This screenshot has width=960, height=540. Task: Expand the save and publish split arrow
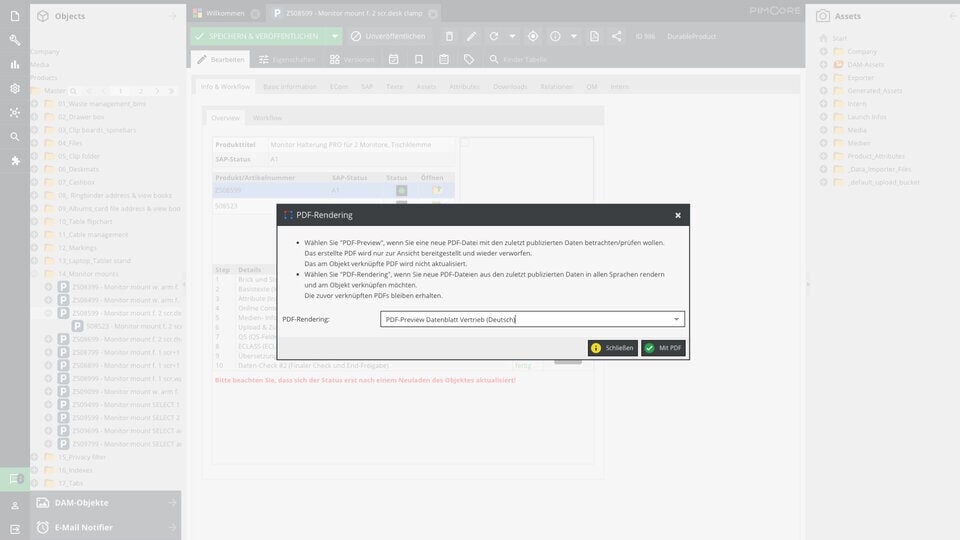[334, 36]
